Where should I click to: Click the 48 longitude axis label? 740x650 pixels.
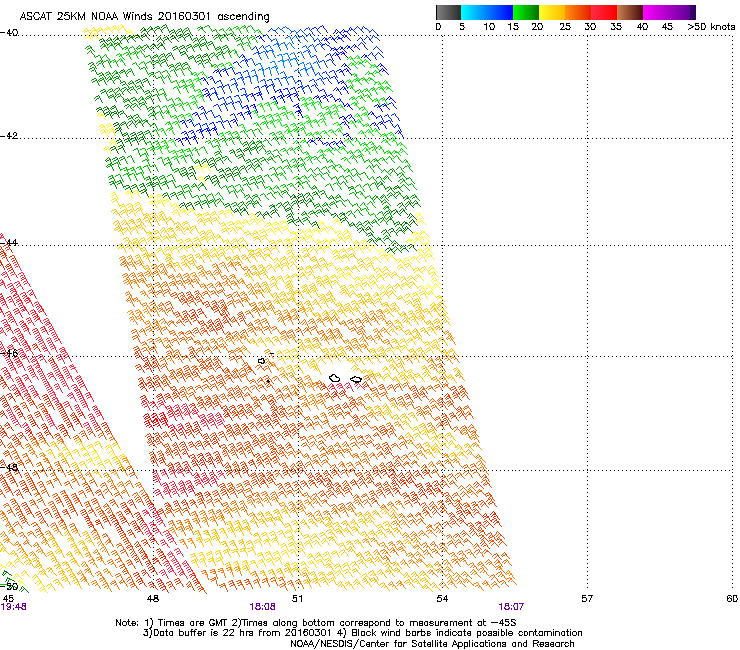(153, 599)
